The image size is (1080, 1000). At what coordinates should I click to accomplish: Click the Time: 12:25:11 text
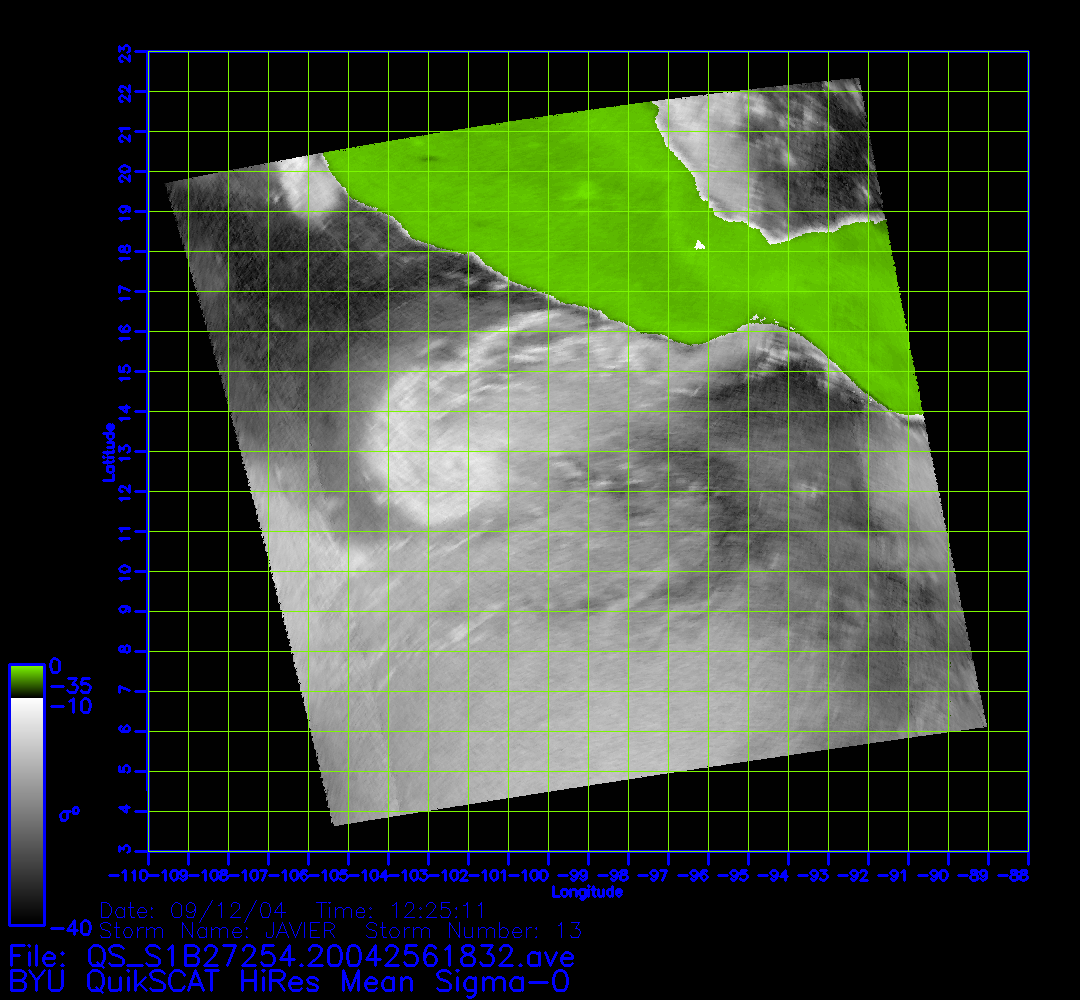coord(400,911)
